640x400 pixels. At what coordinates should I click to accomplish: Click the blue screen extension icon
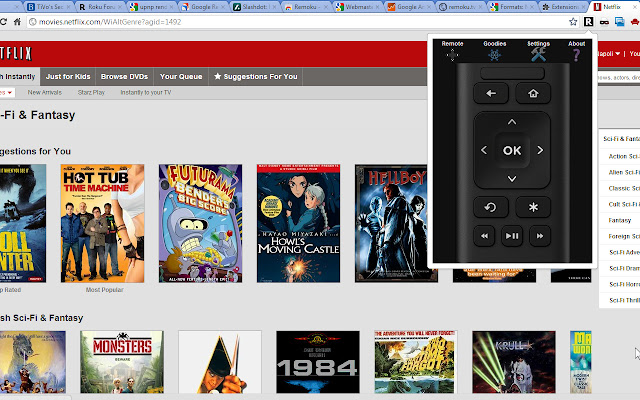(x=620, y=22)
